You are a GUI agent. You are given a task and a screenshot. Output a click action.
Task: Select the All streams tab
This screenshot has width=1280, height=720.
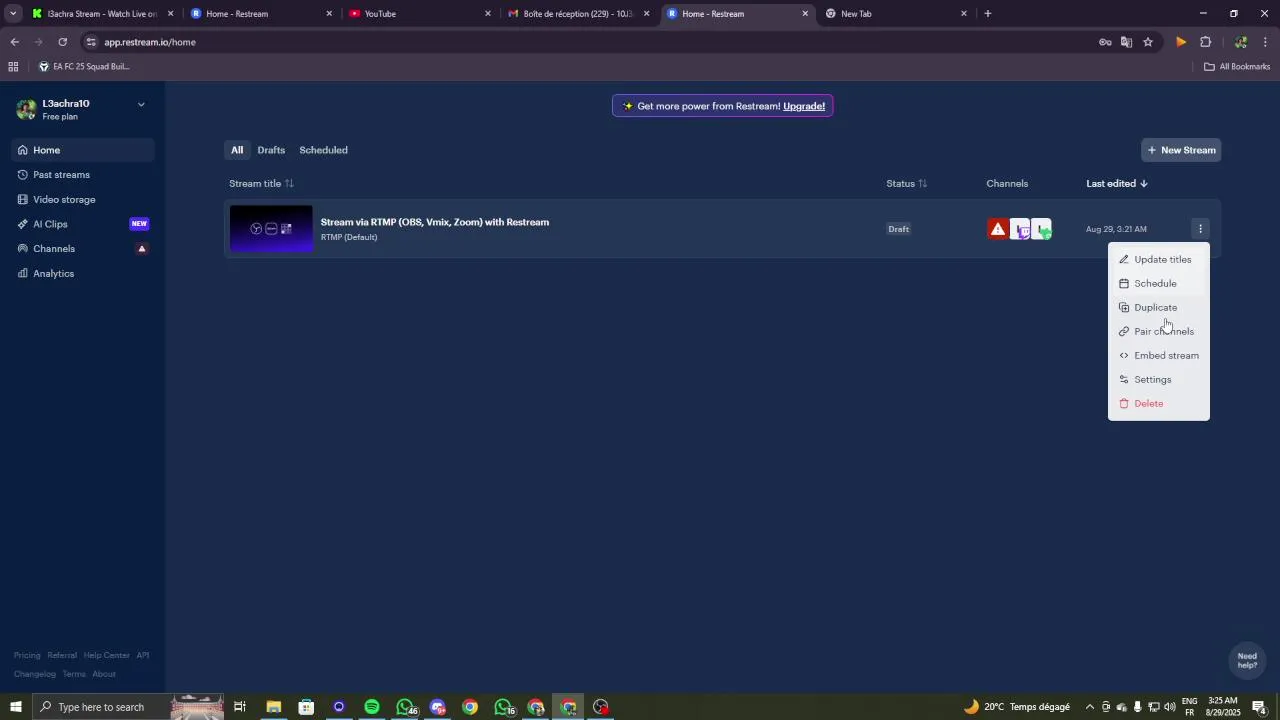pos(237,150)
